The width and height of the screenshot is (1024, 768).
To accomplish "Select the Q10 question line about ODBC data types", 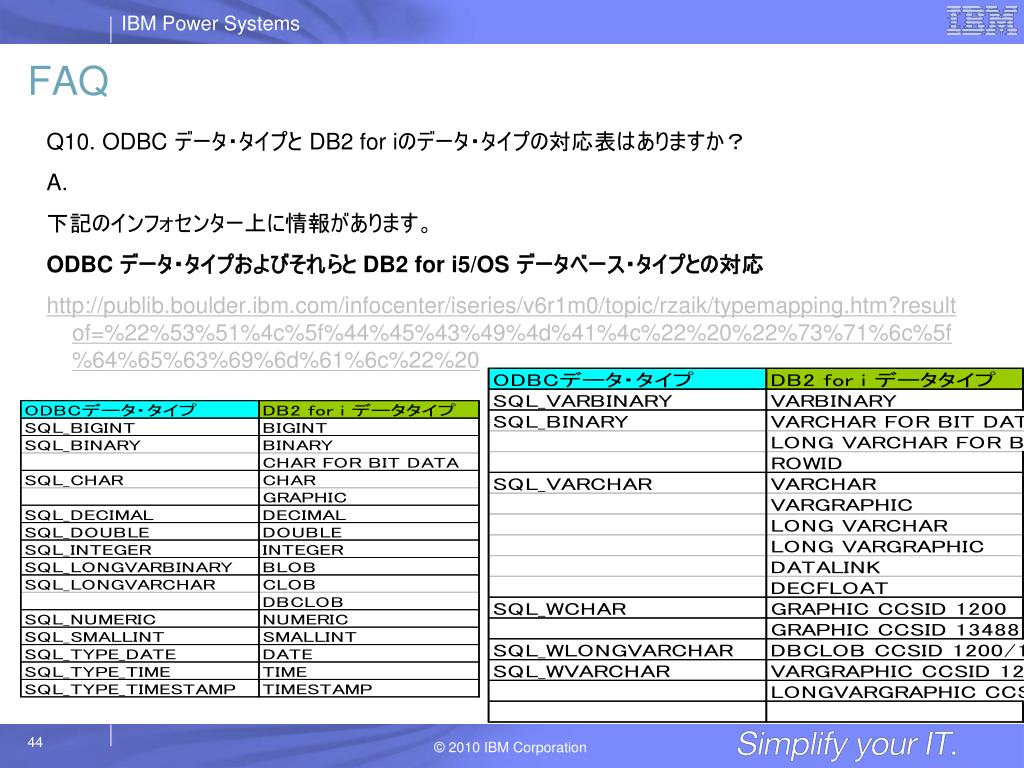I will (394, 142).
